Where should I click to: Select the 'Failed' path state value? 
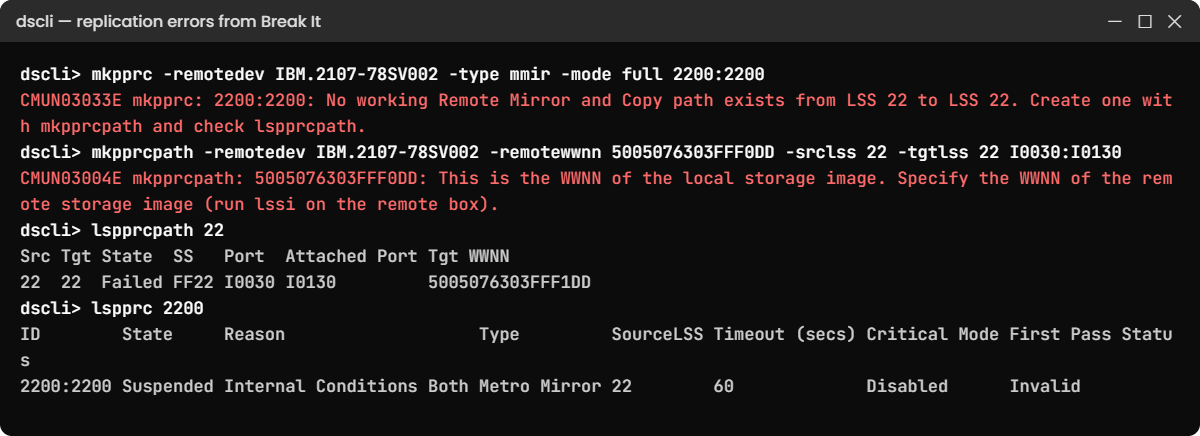coord(132,283)
